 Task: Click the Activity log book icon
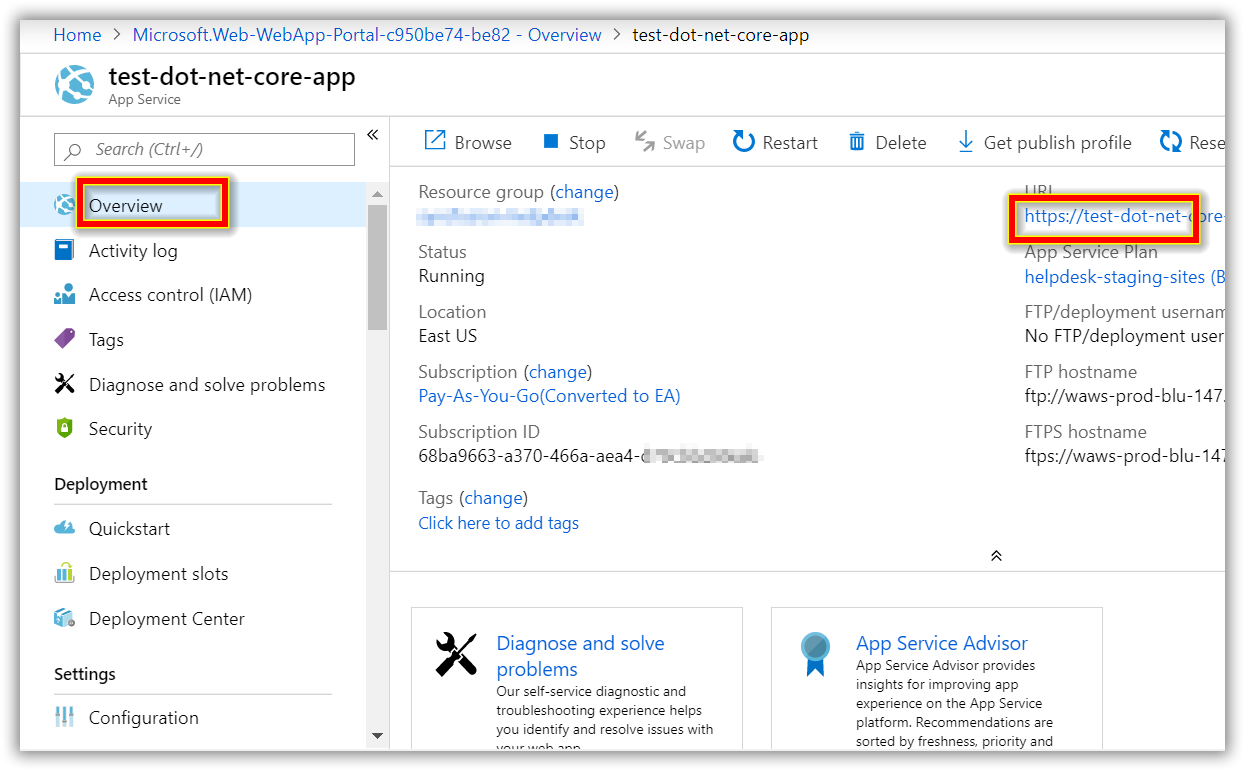tap(64, 250)
